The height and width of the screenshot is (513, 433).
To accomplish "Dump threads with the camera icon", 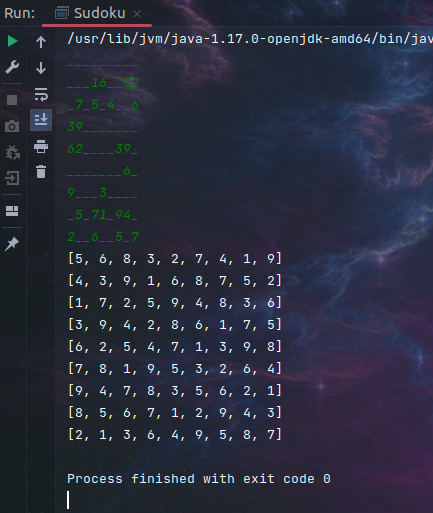I will (12, 126).
